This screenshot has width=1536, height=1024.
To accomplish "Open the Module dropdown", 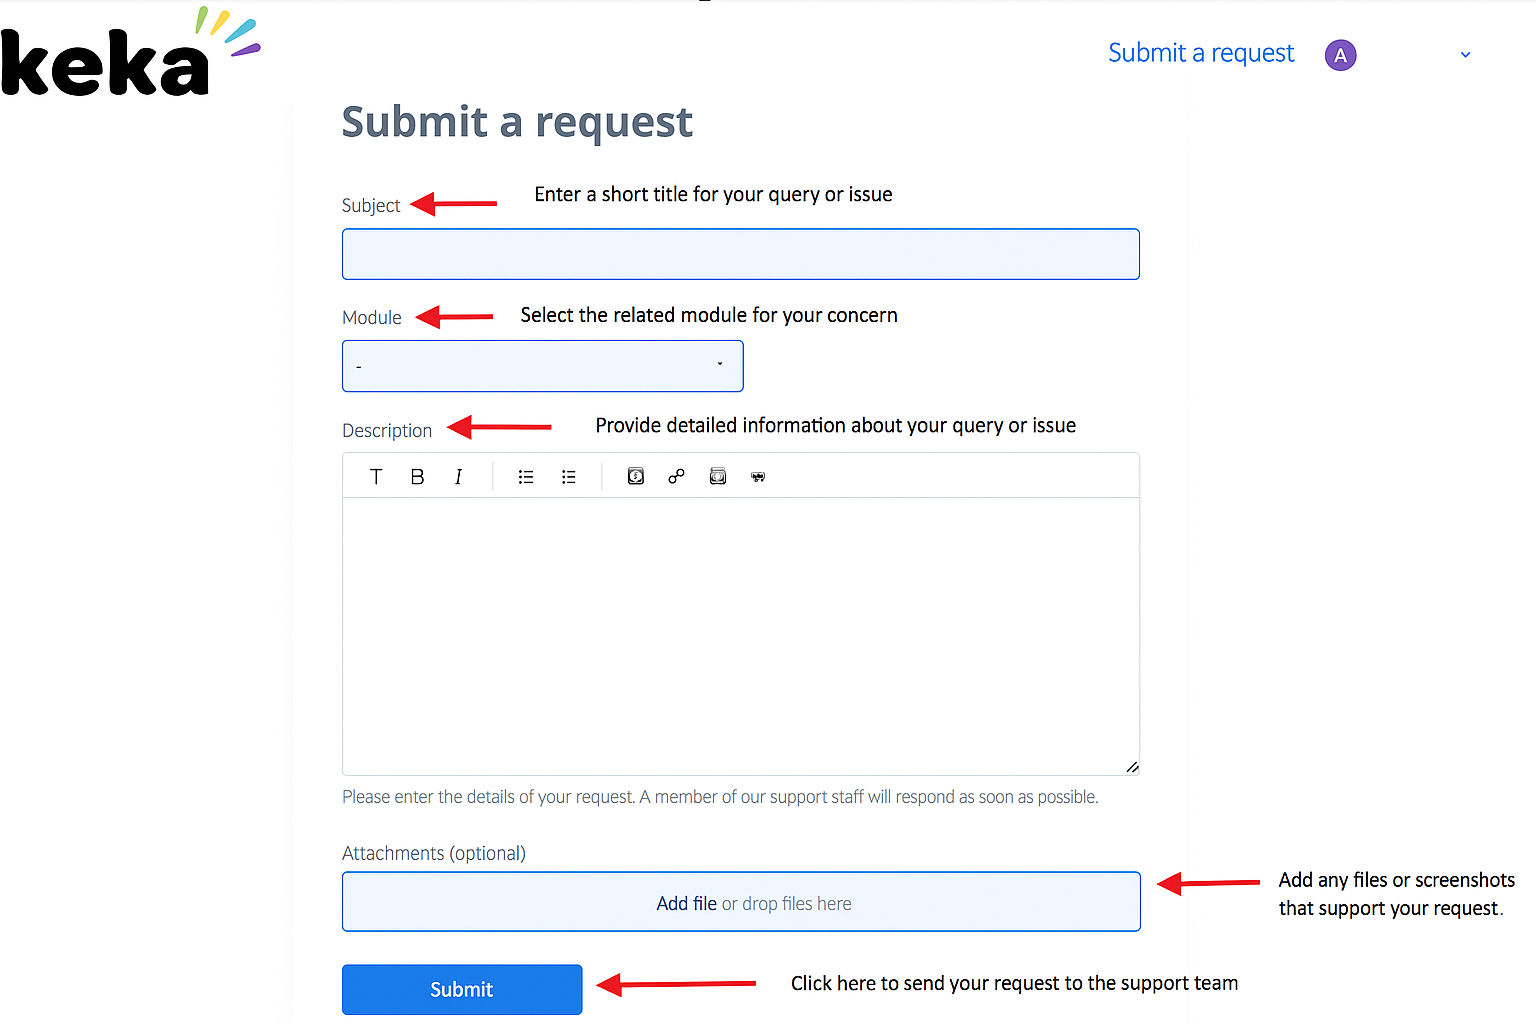I will coord(542,366).
